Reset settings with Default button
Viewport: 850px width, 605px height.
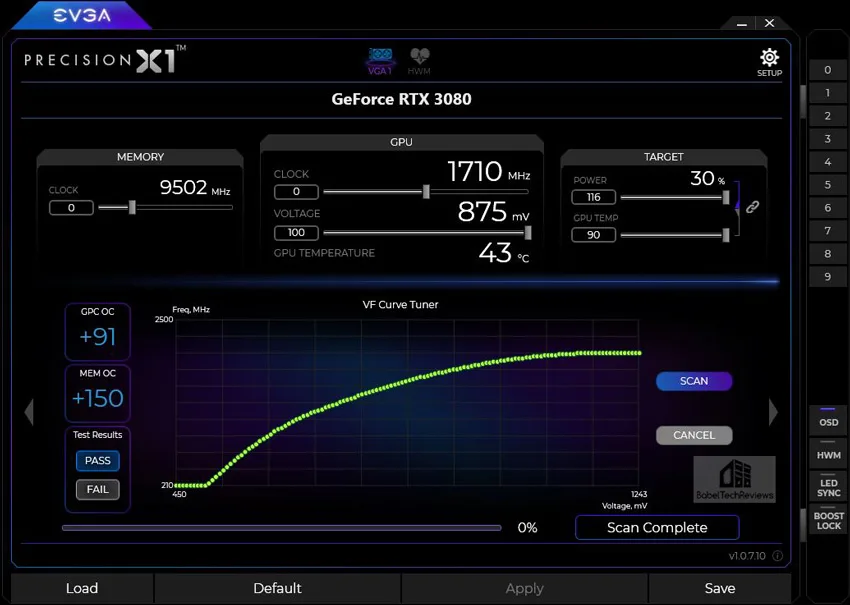[278, 588]
